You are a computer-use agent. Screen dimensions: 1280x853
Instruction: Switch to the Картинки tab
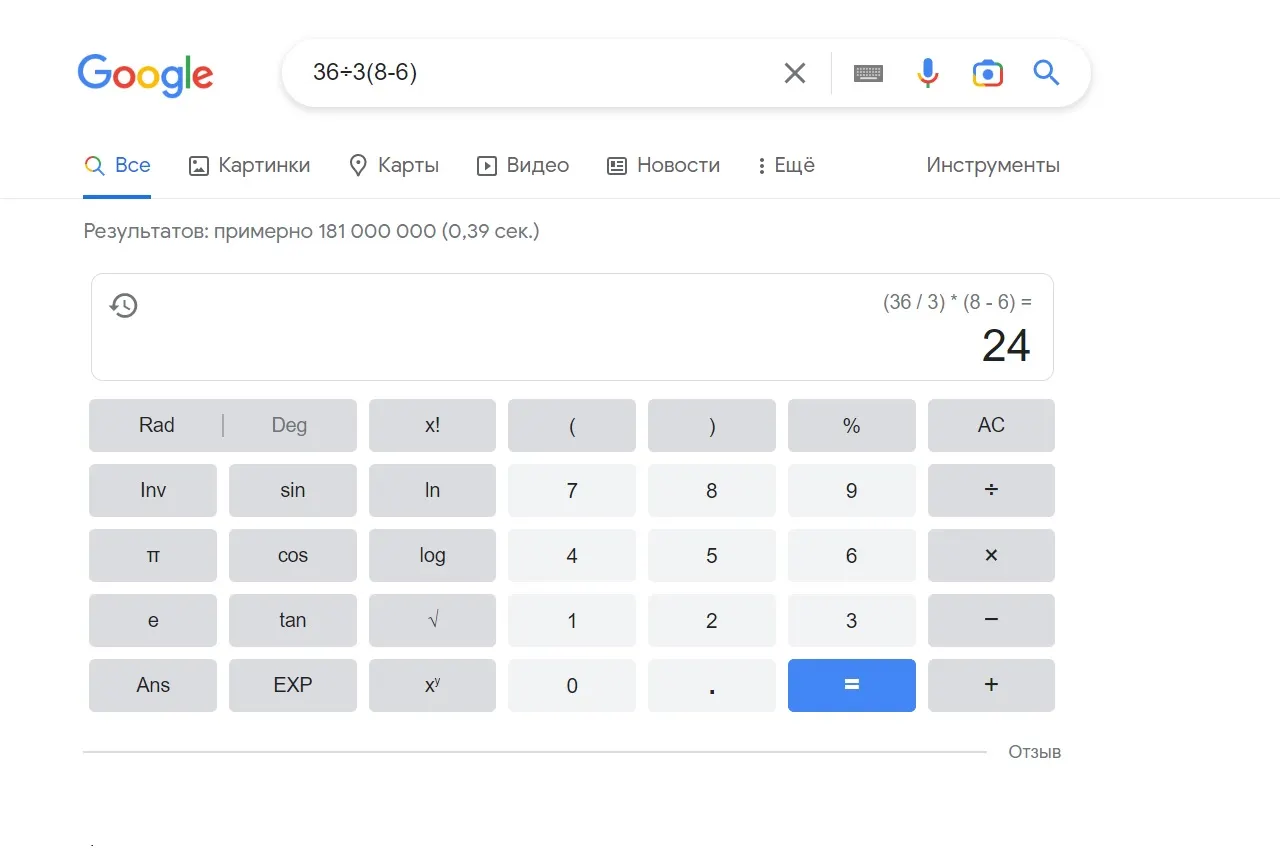250,166
